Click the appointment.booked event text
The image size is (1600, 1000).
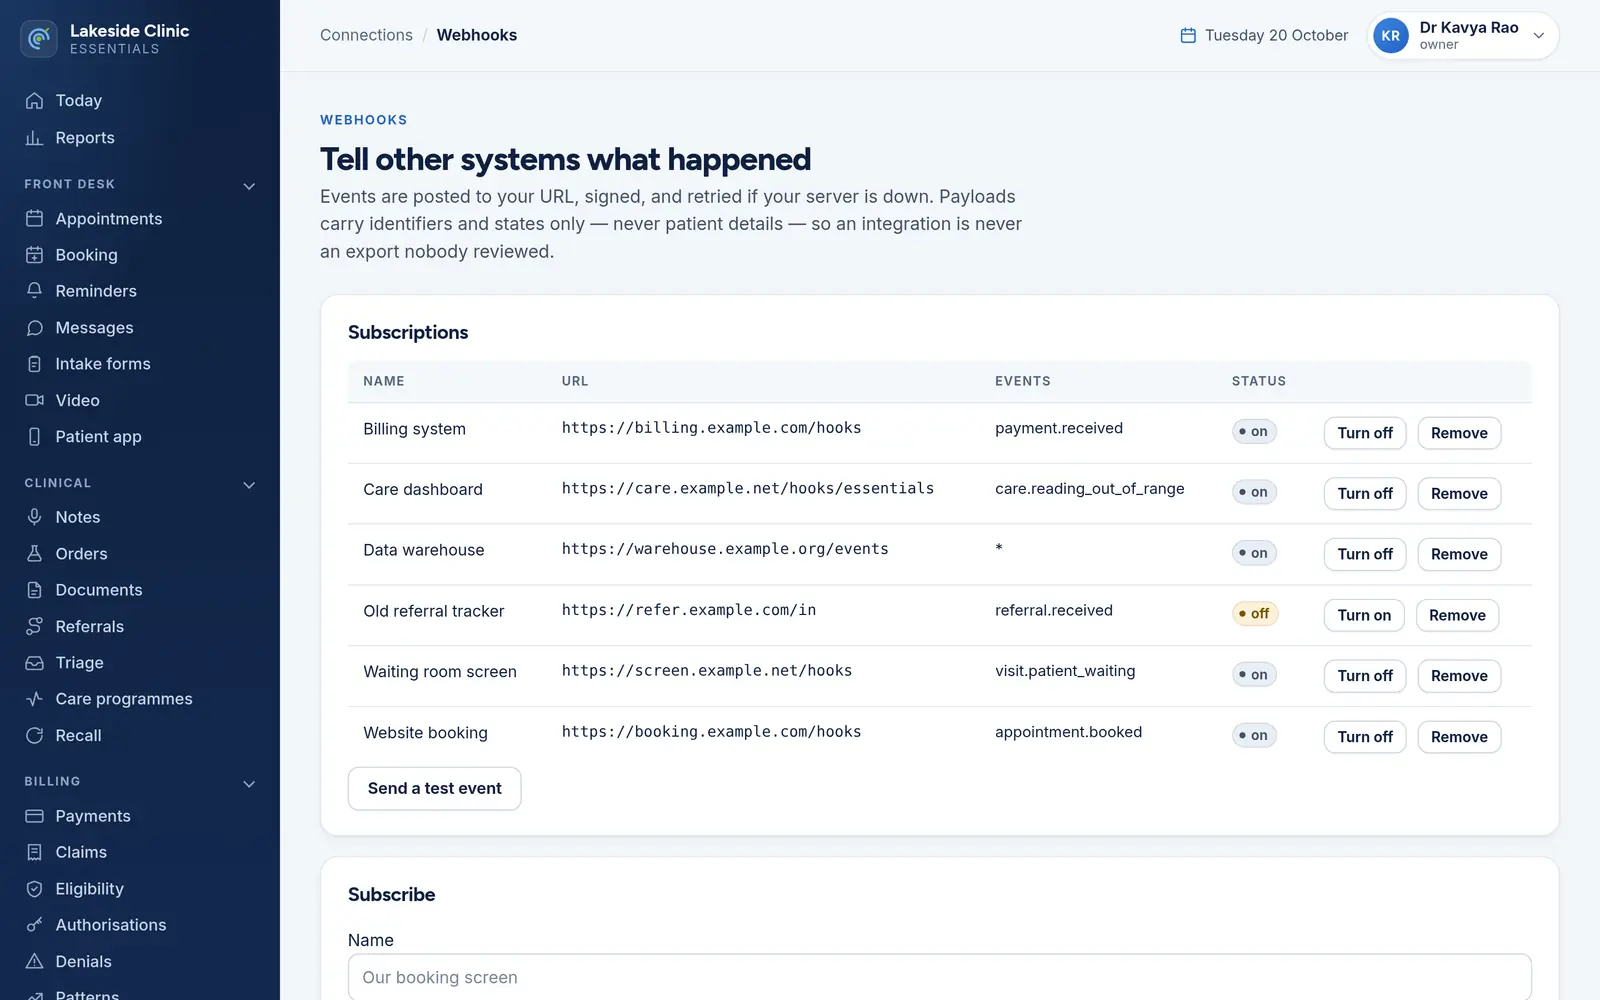point(1068,732)
